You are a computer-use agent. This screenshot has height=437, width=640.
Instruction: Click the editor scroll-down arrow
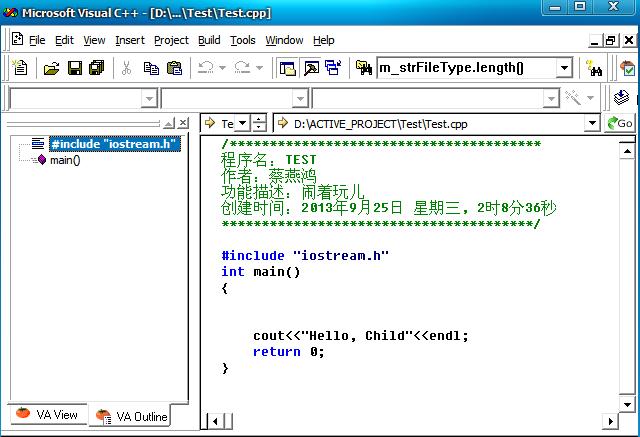[627, 404]
